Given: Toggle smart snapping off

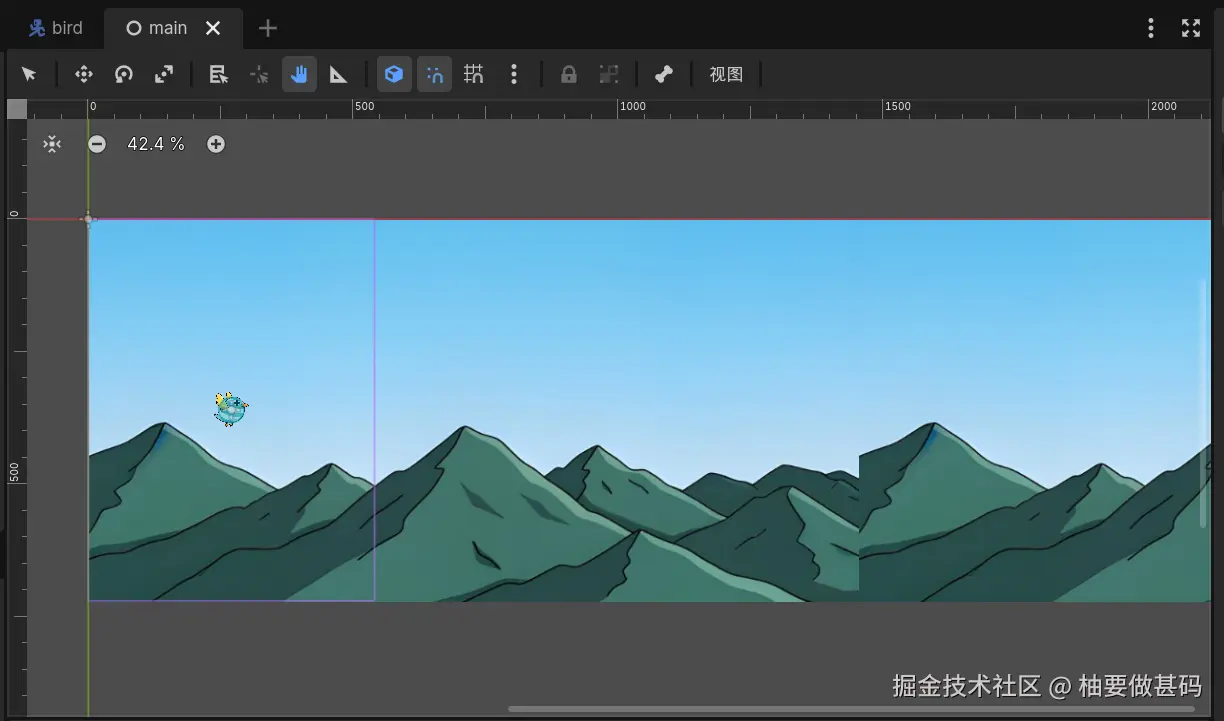Looking at the screenshot, I should point(434,74).
